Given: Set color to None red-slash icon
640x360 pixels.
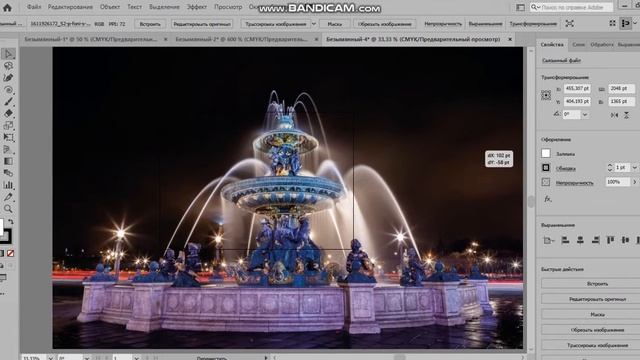Looking at the screenshot, I should 11,253.
